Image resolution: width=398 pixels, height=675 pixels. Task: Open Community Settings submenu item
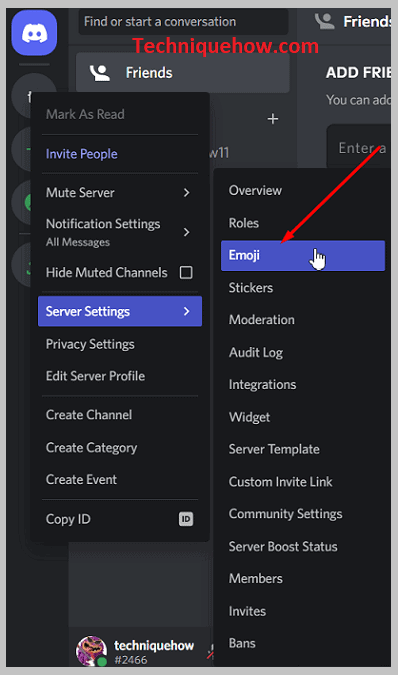[x=302, y=514]
